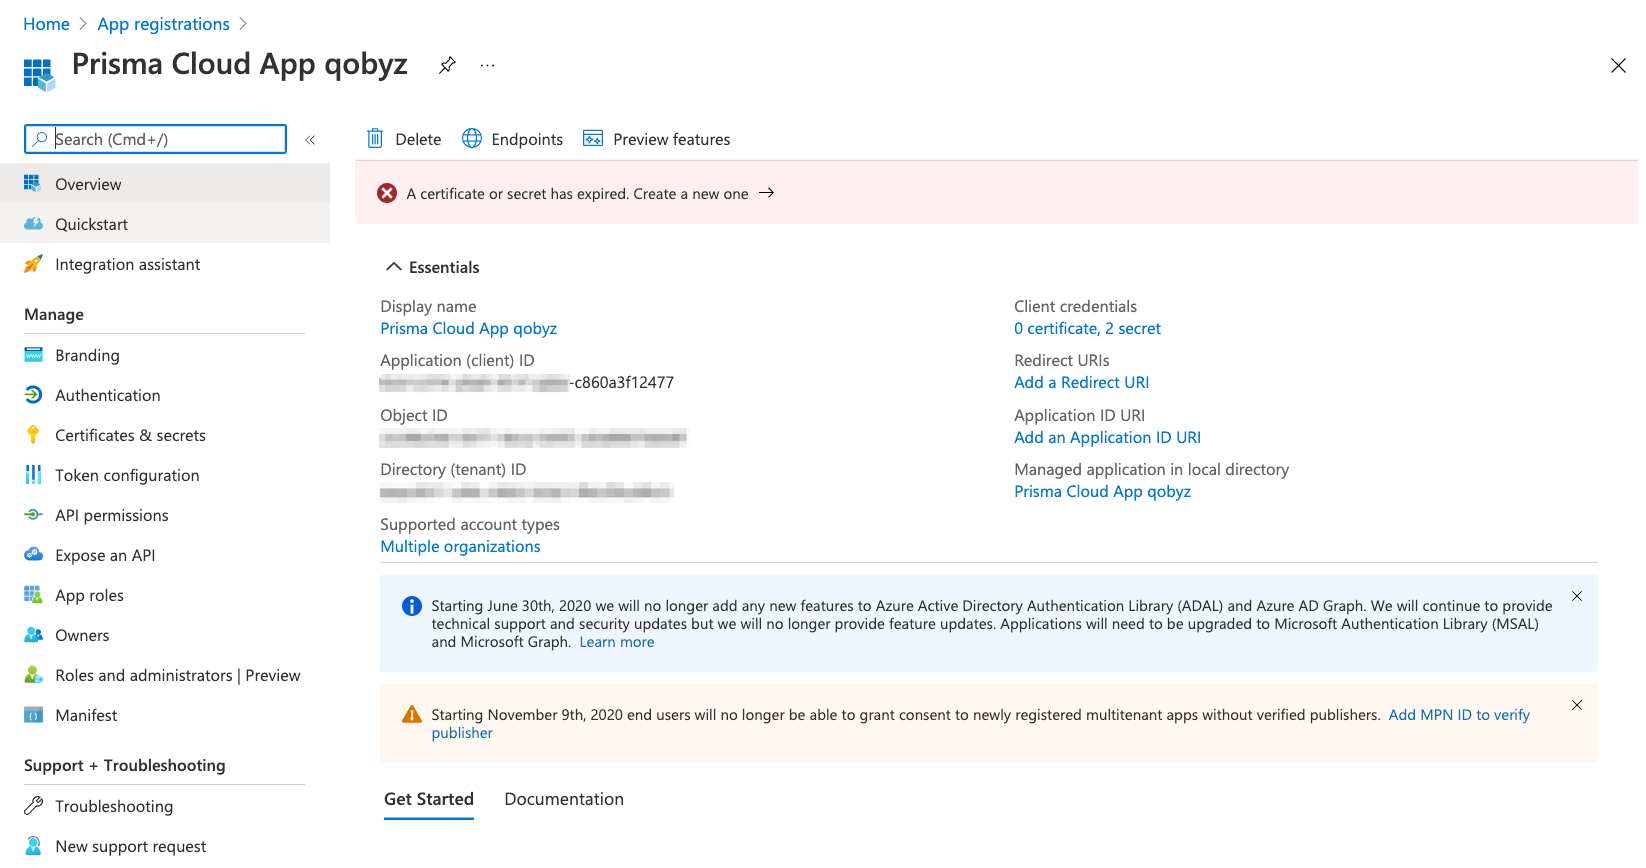
Task: Open the Authentication menu item
Action: [x=107, y=395]
